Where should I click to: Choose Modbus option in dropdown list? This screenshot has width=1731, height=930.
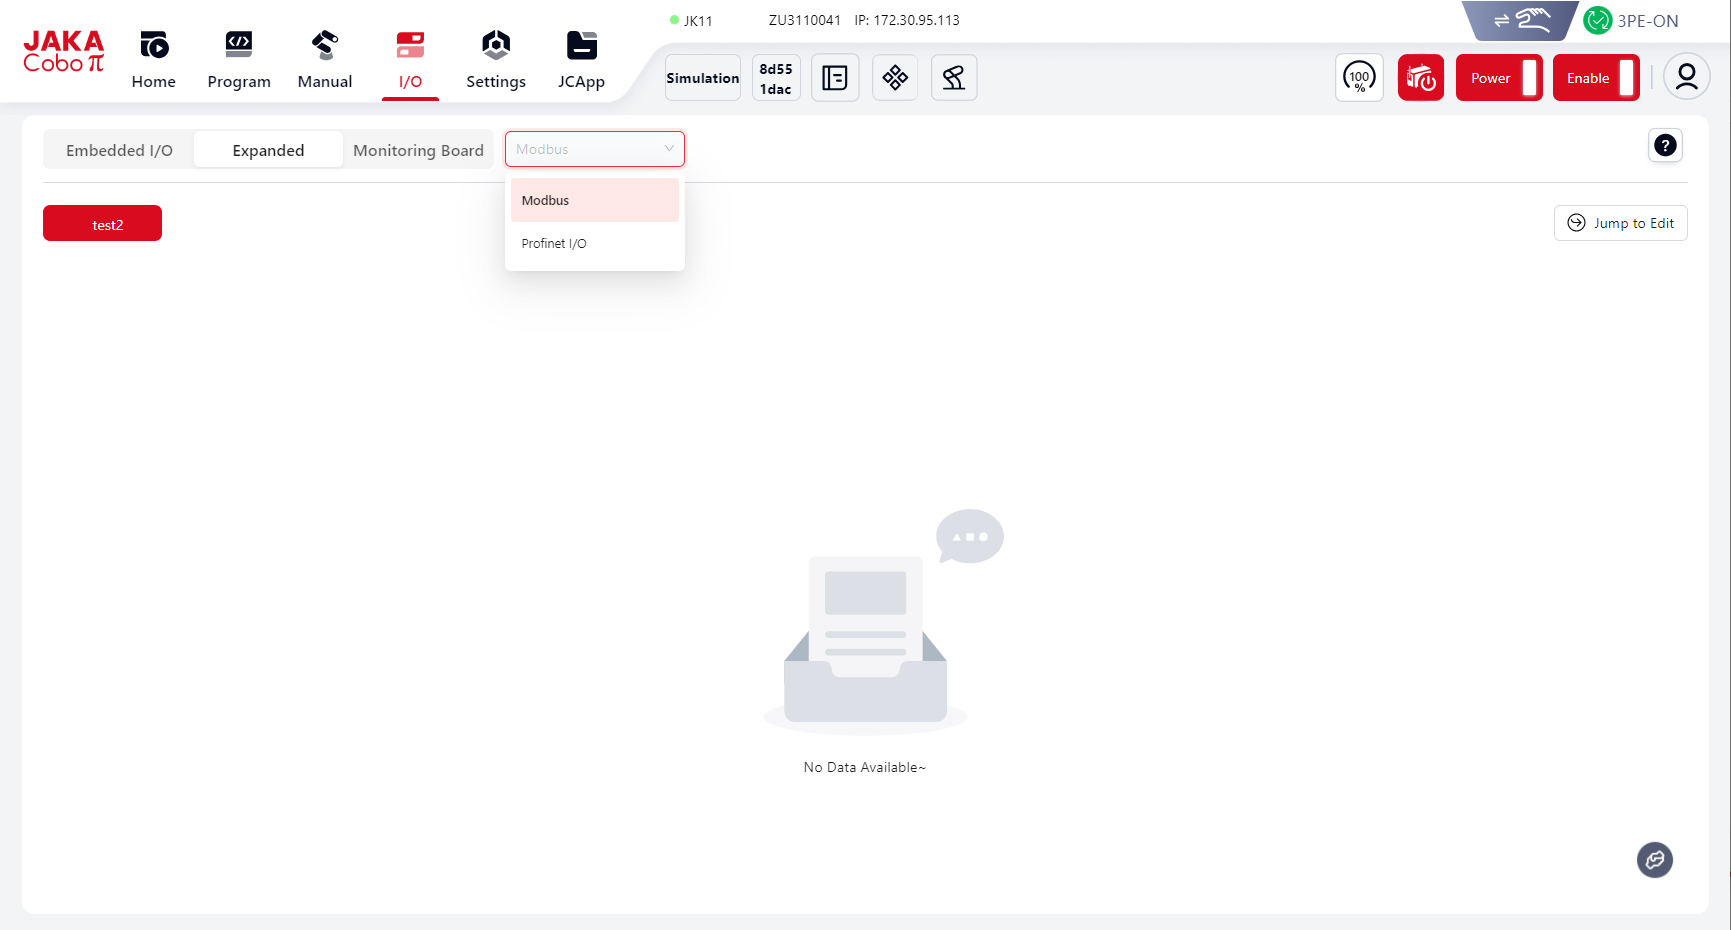[546, 201]
